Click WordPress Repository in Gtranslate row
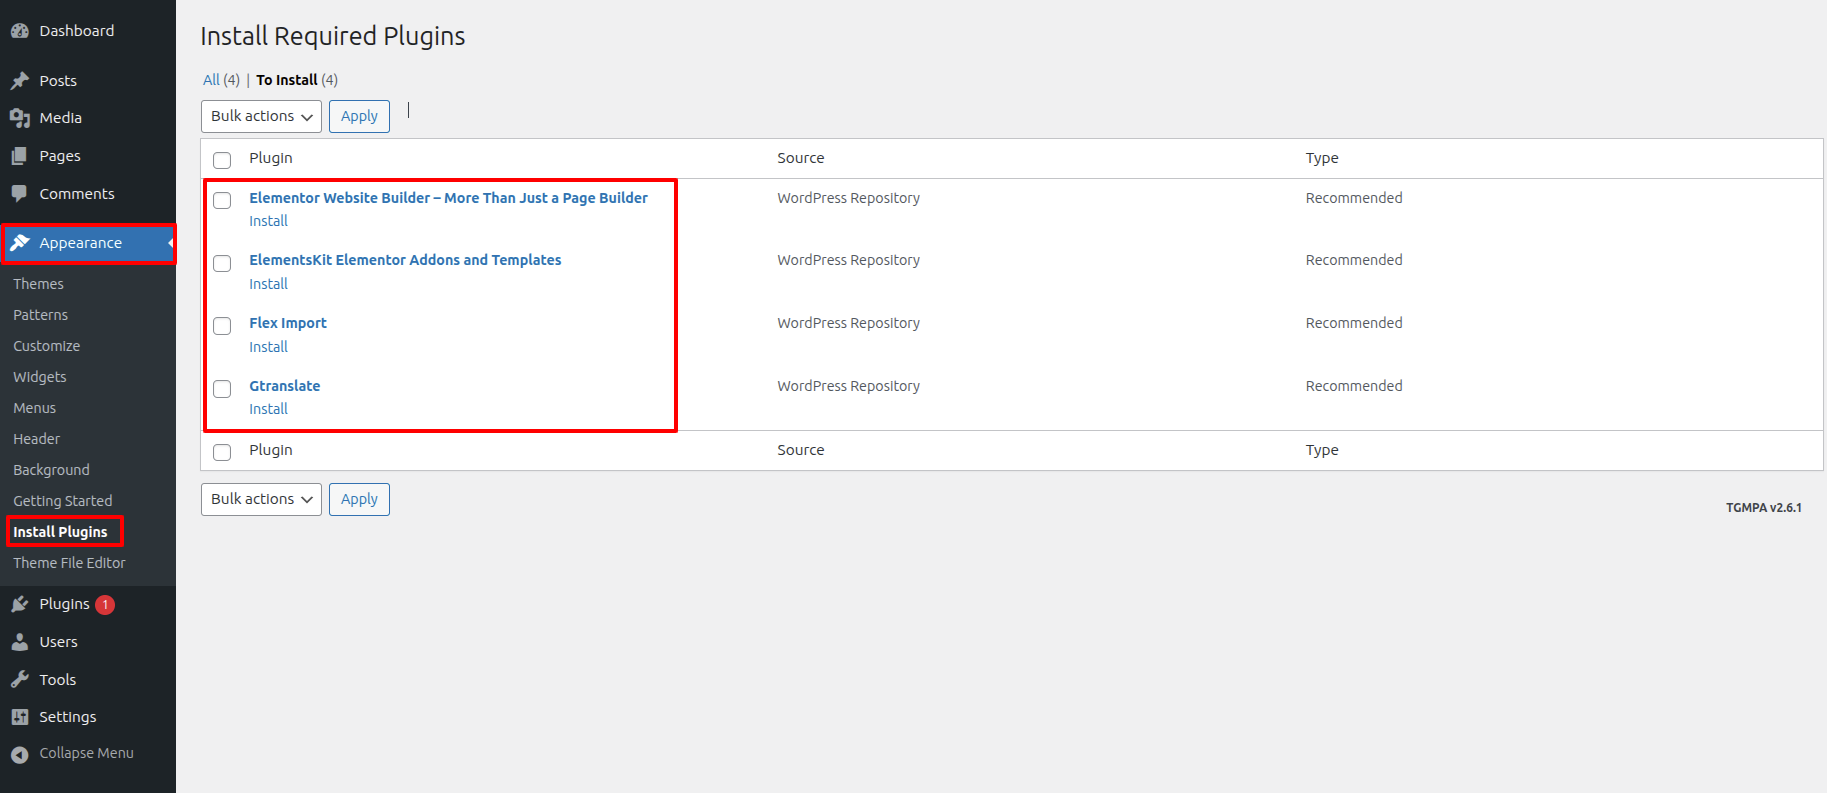1827x793 pixels. pos(849,386)
